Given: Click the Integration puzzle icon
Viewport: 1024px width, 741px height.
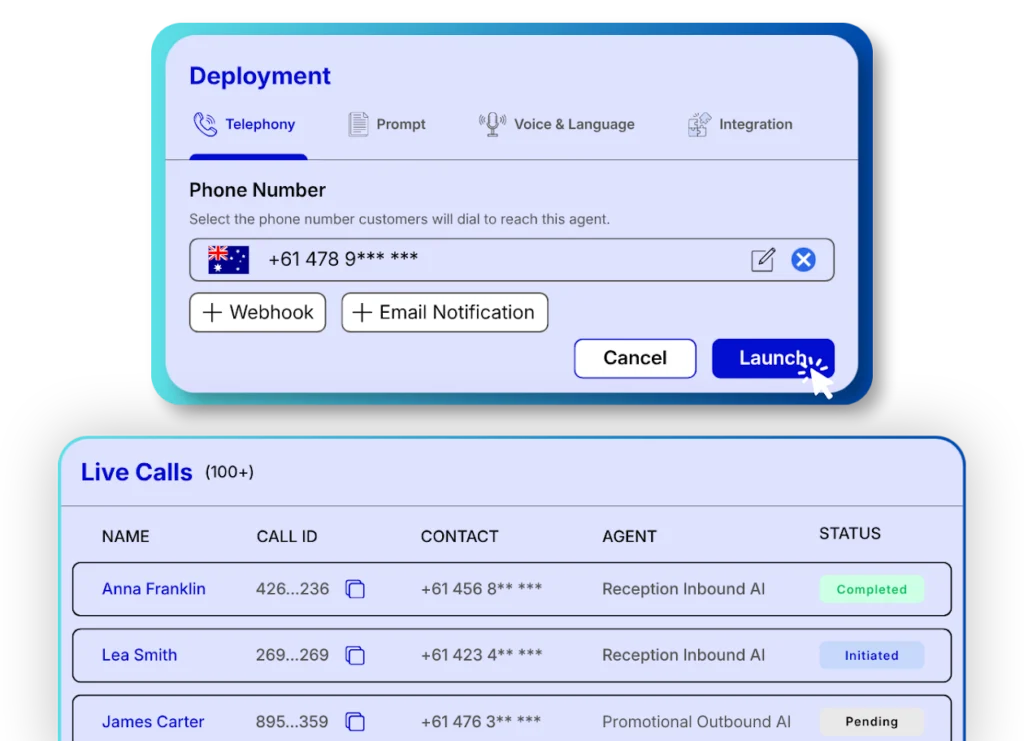Looking at the screenshot, I should pos(699,124).
